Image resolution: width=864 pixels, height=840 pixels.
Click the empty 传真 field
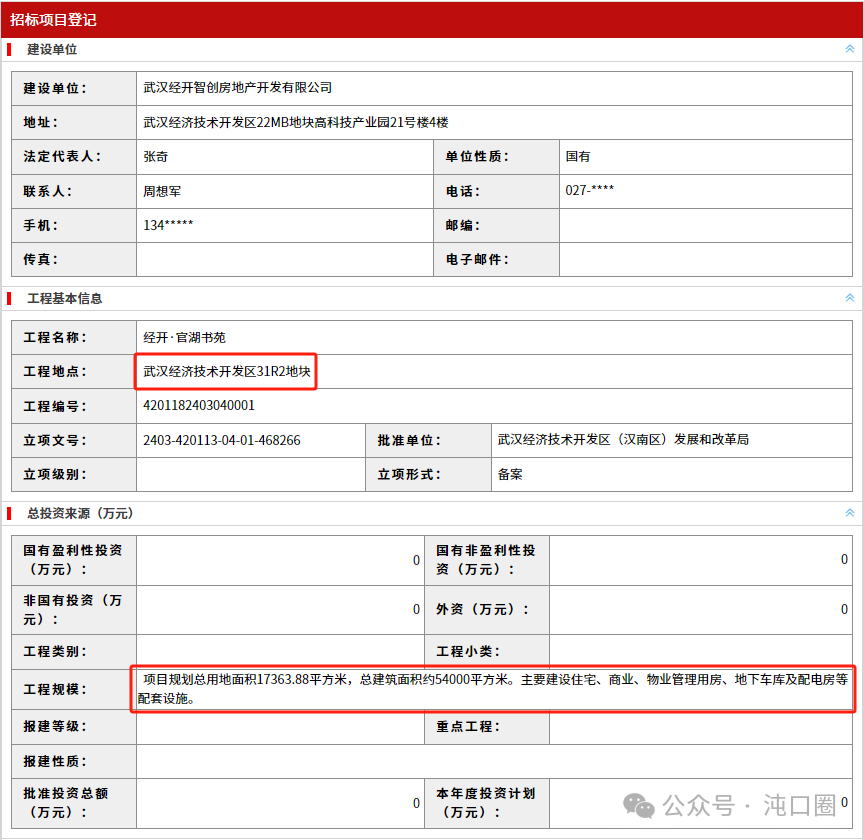tap(284, 259)
